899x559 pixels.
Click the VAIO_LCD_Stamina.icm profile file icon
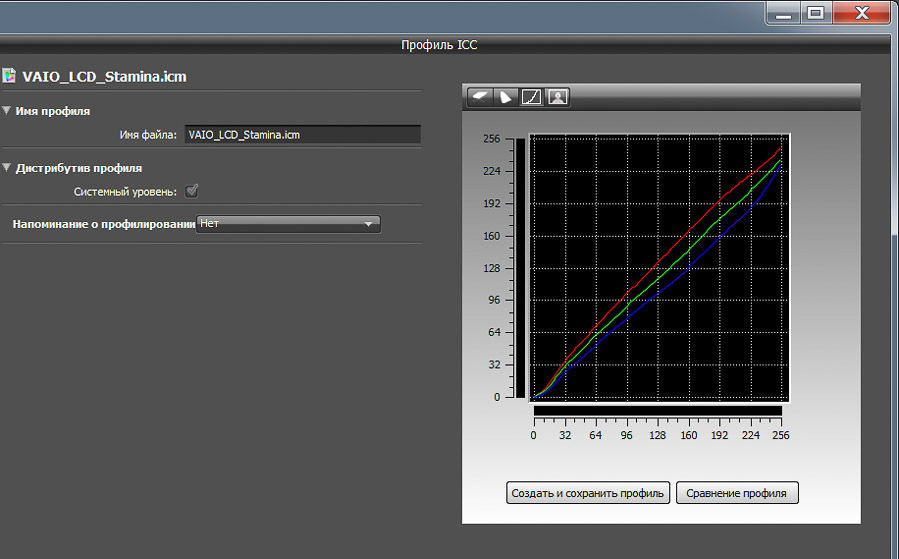9,76
